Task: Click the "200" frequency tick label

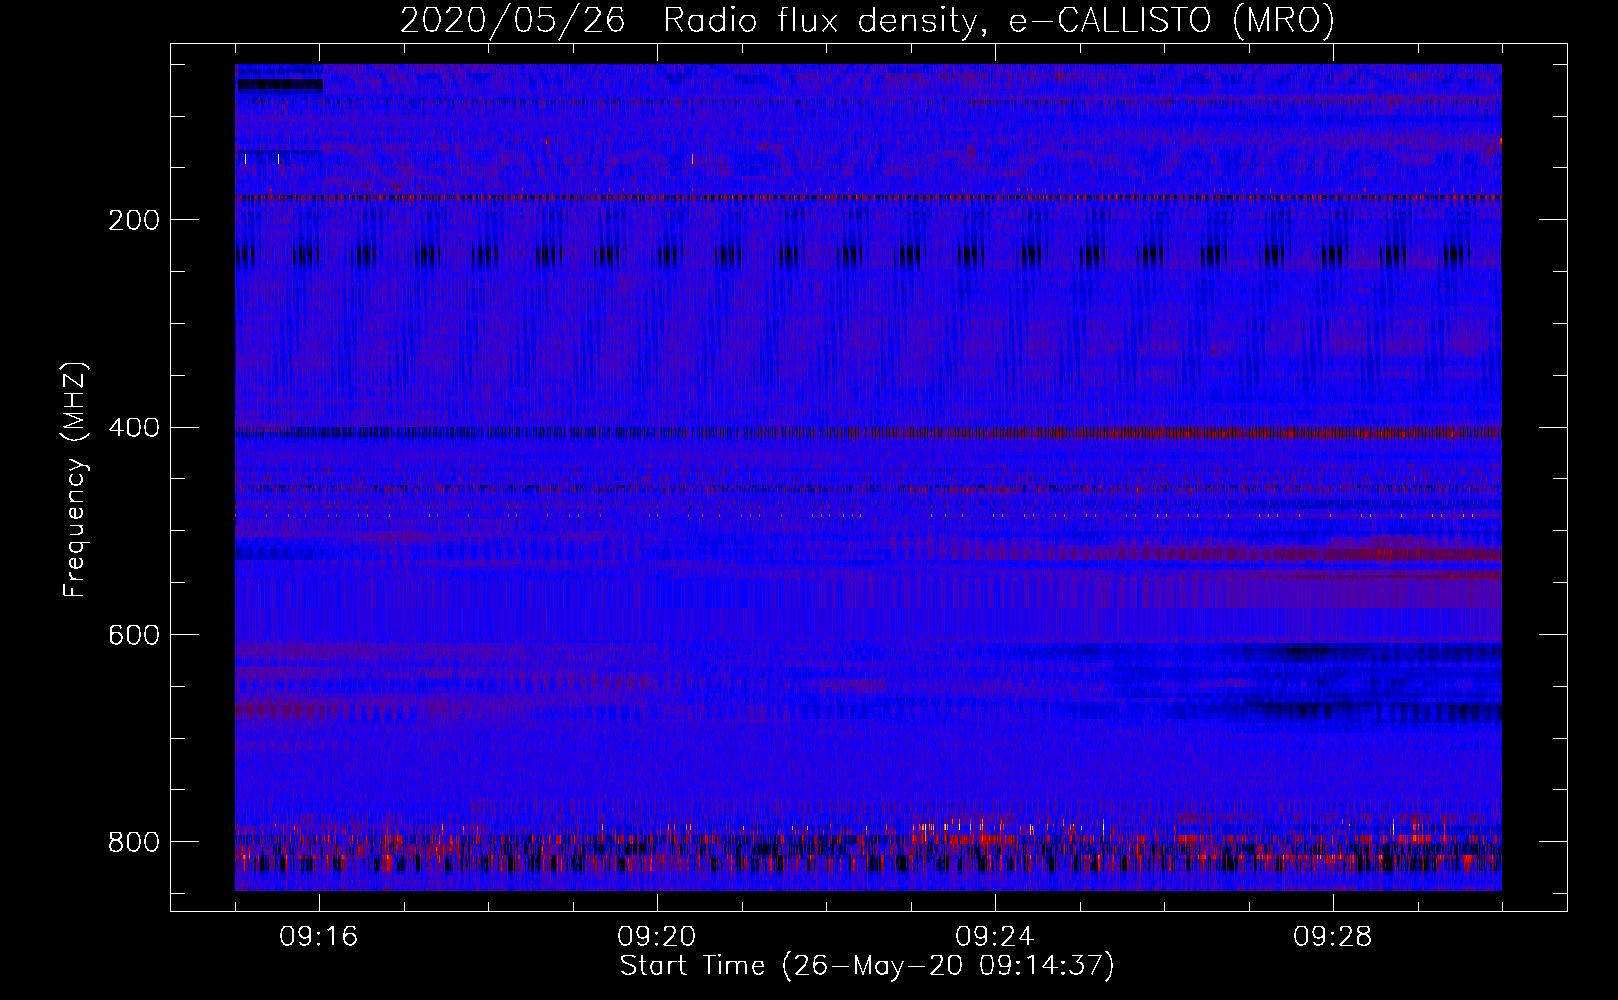Action: pyautogui.click(x=133, y=221)
